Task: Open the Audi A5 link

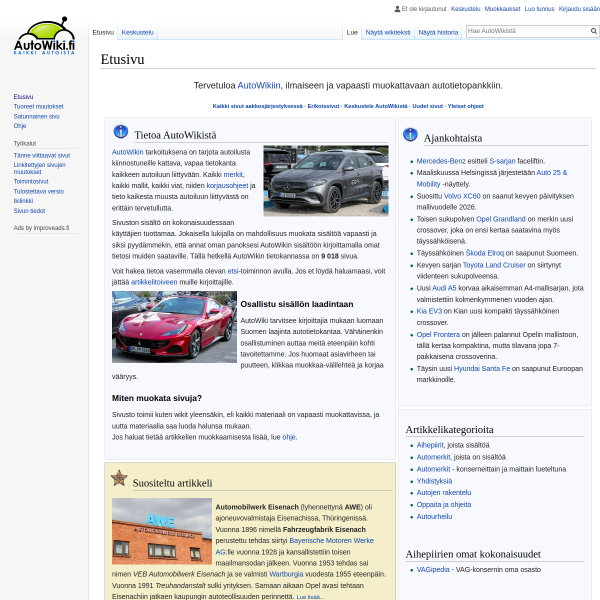Action: pos(444,288)
